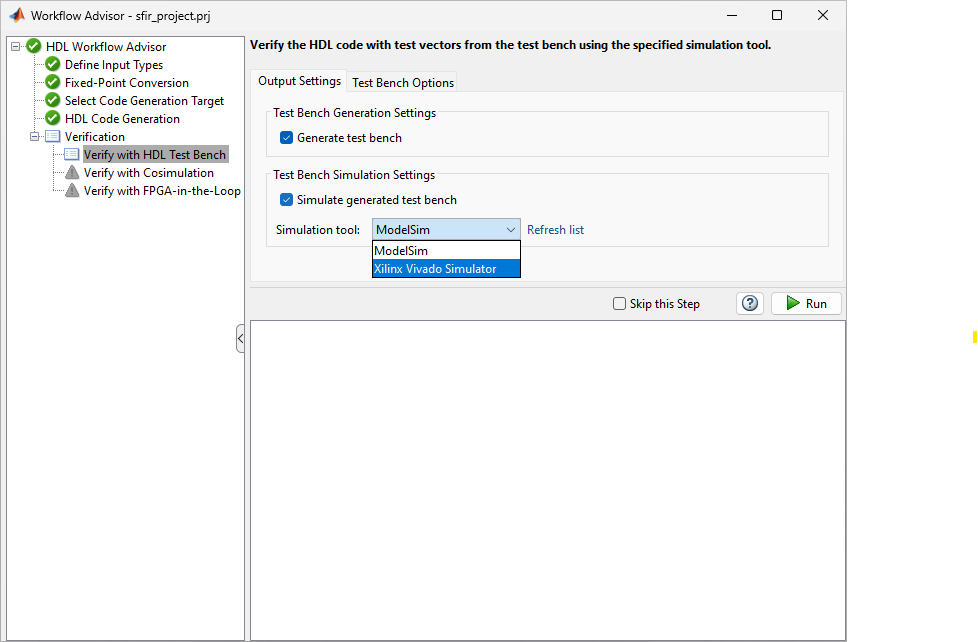Select Select Code Generation Target step

[144, 101]
